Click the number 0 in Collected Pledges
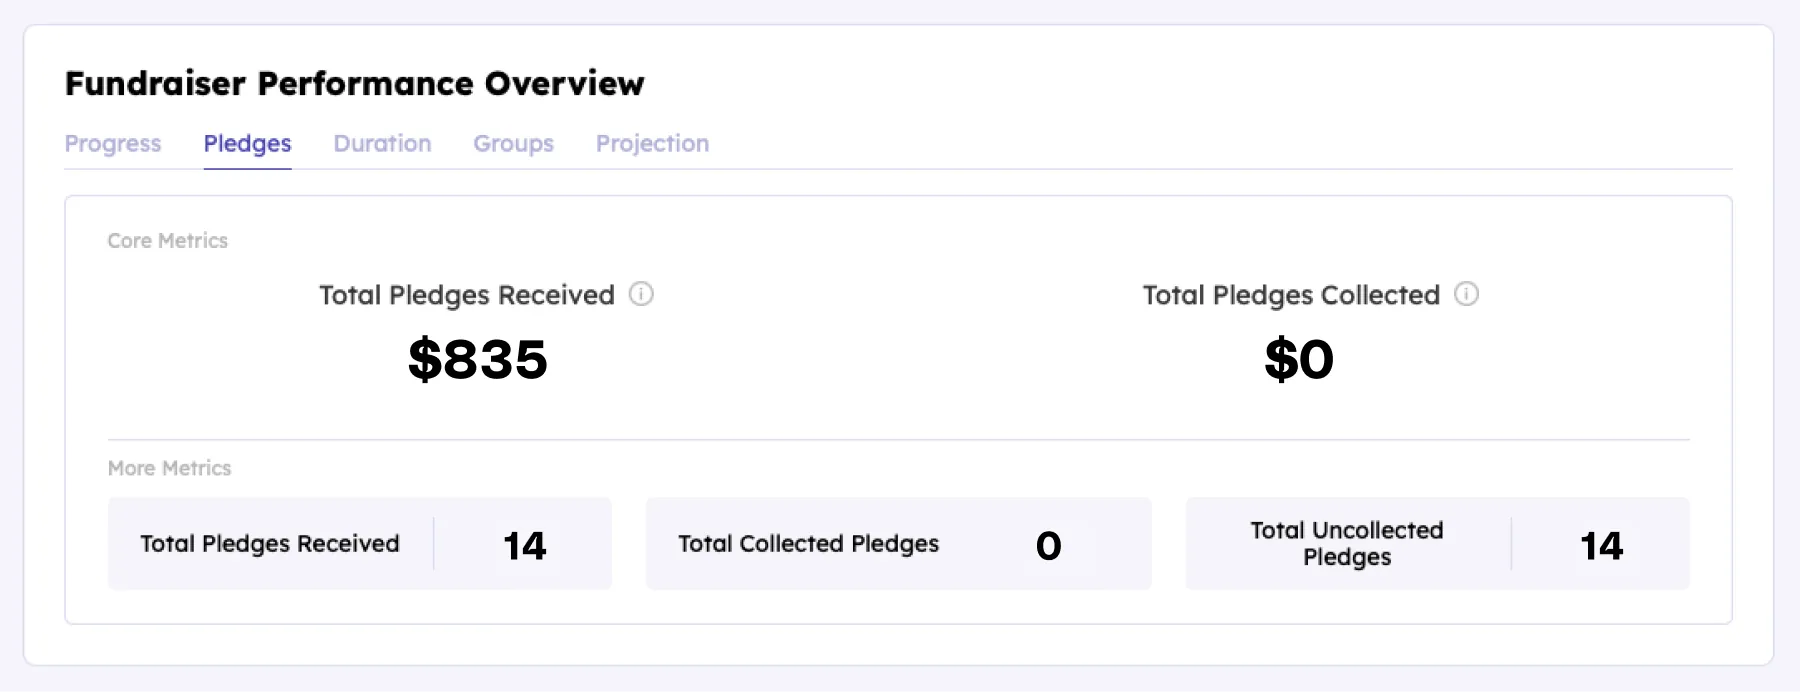This screenshot has width=1800, height=692. 1048,546
